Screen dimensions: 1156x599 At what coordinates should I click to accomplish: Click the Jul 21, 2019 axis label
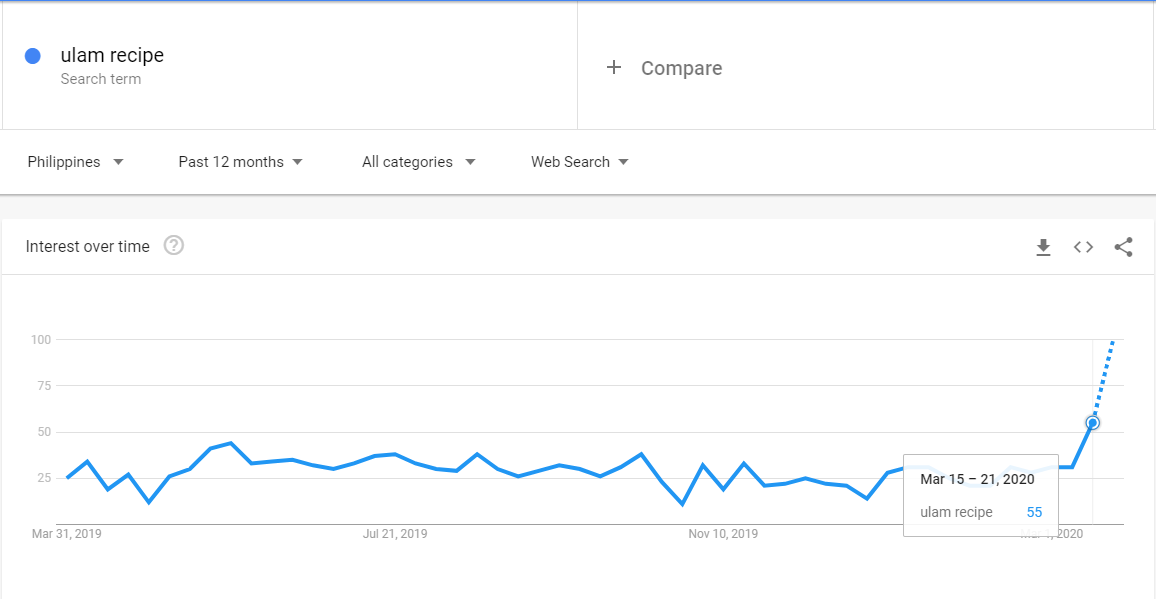(395, 534)
